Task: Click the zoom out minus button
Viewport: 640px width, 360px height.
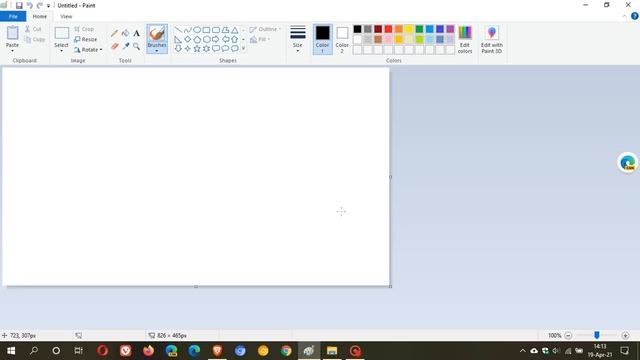Action: coord(568,335)
